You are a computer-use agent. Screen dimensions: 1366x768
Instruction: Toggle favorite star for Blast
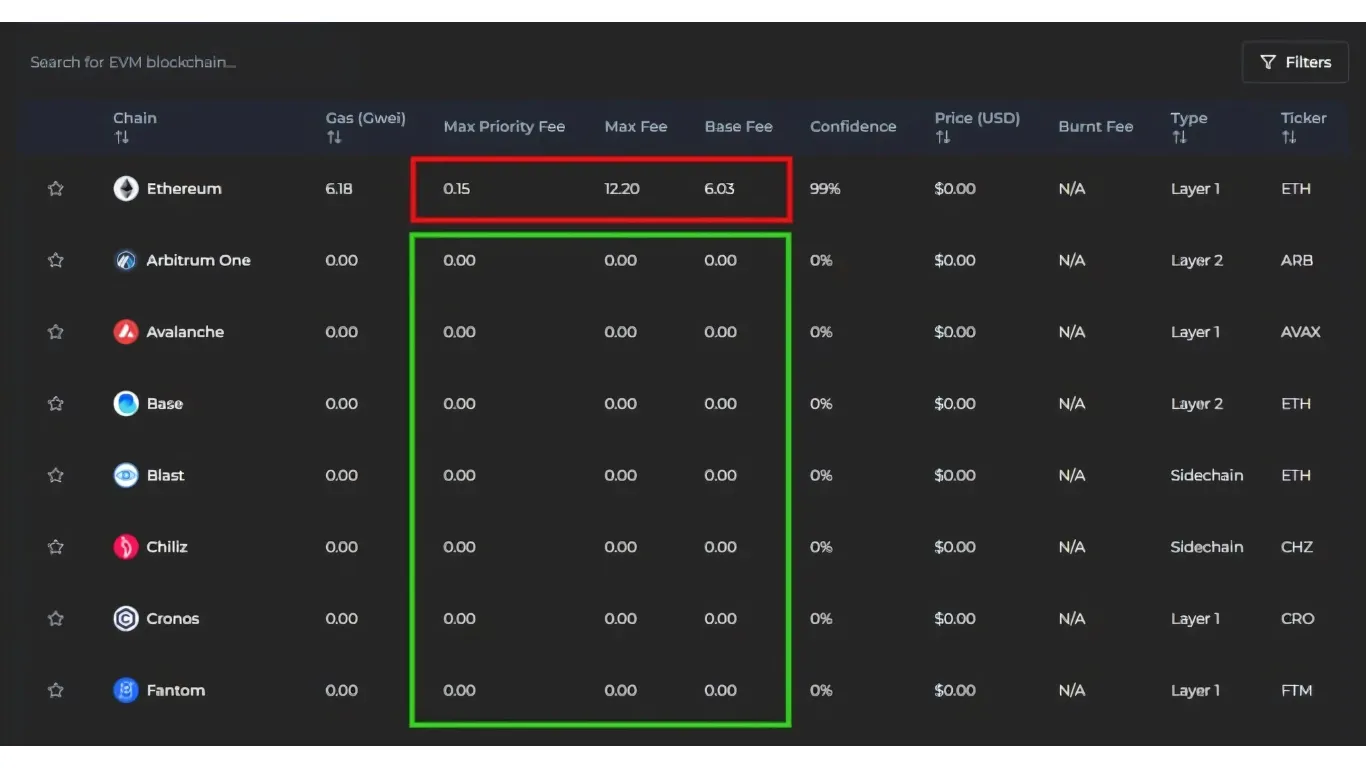click(x=56, y=475)
